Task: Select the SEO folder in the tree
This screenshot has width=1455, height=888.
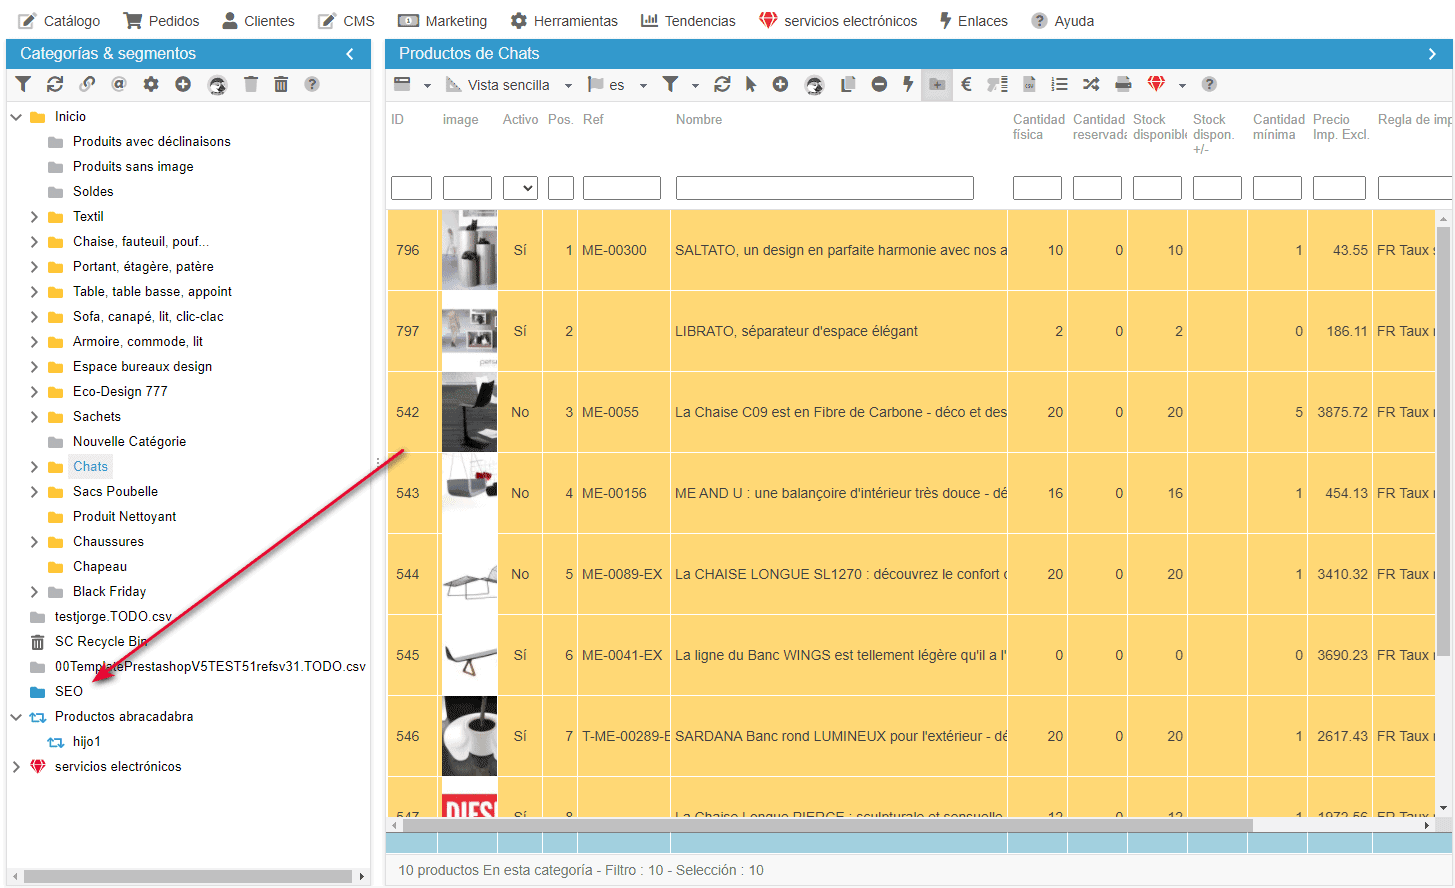Action: click(x=68, y=692)
